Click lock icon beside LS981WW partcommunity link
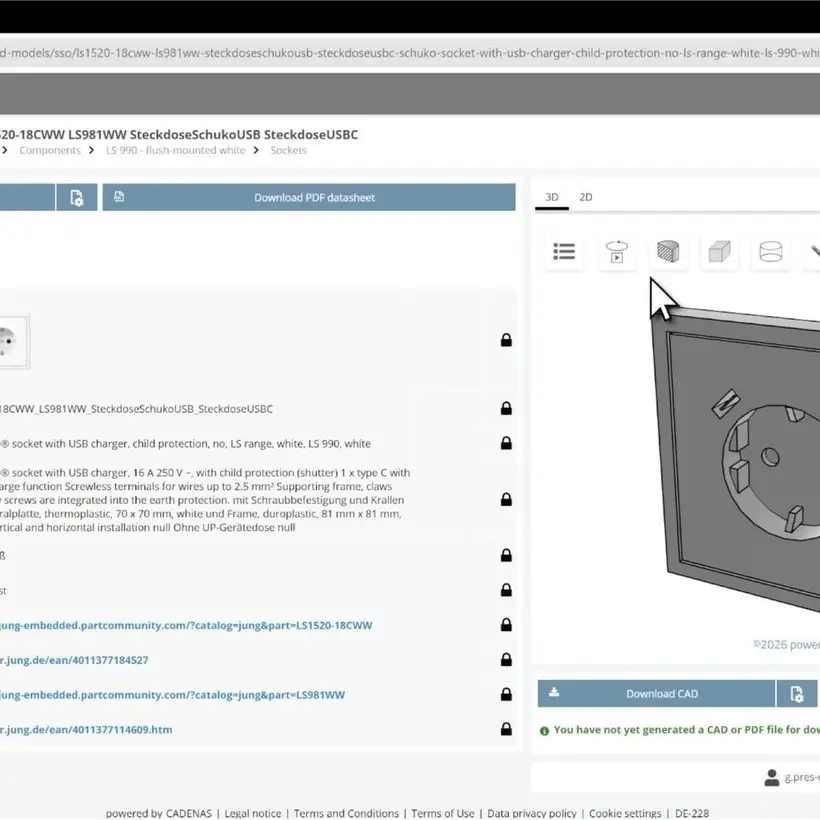 point(506,694)
